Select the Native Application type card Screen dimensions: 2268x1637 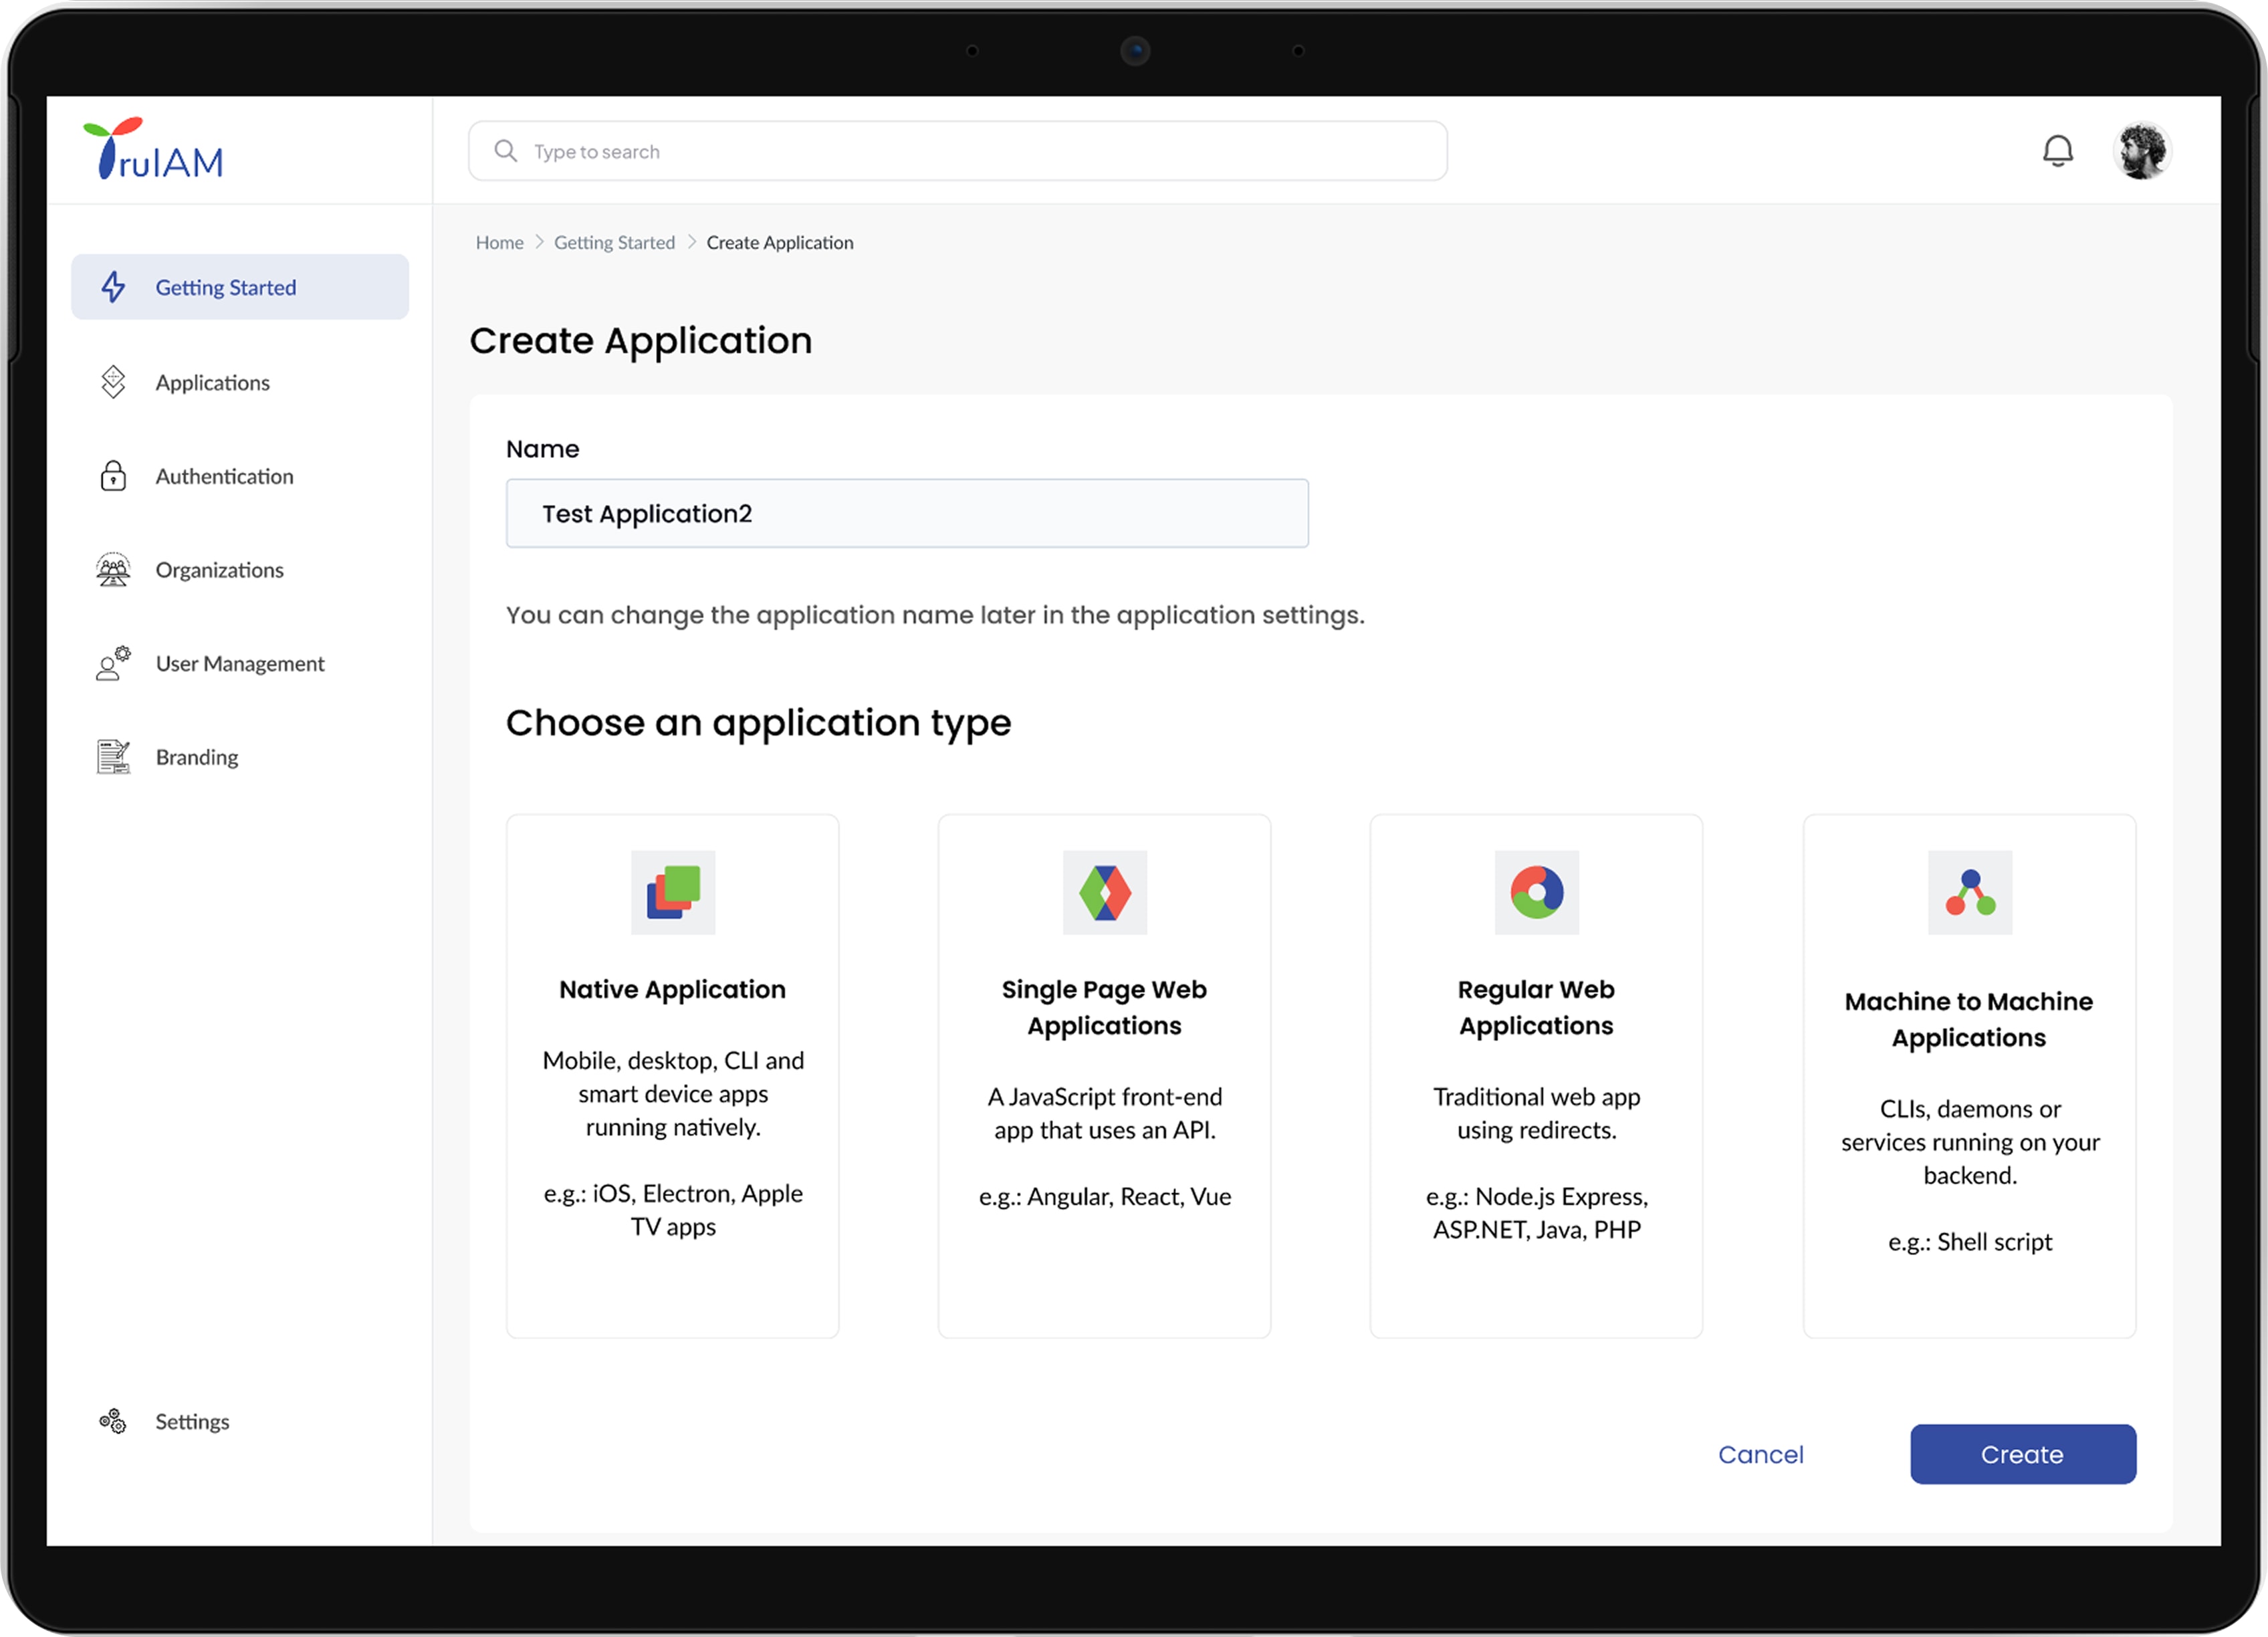(x=672, y=1075)
